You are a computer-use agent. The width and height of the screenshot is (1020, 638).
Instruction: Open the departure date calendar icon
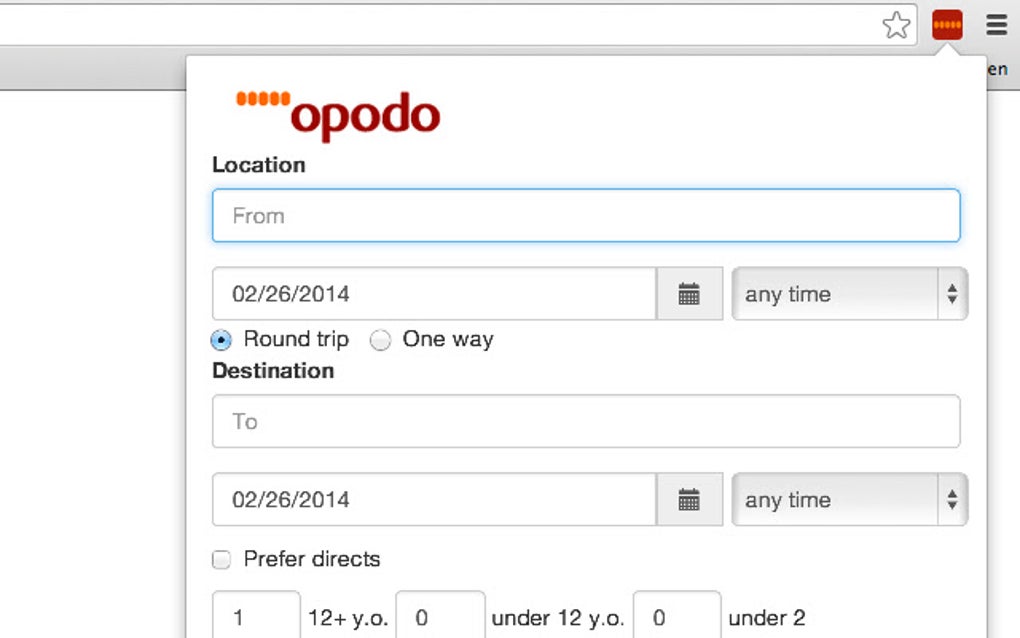pyautogui.click(x=690, y=293)
